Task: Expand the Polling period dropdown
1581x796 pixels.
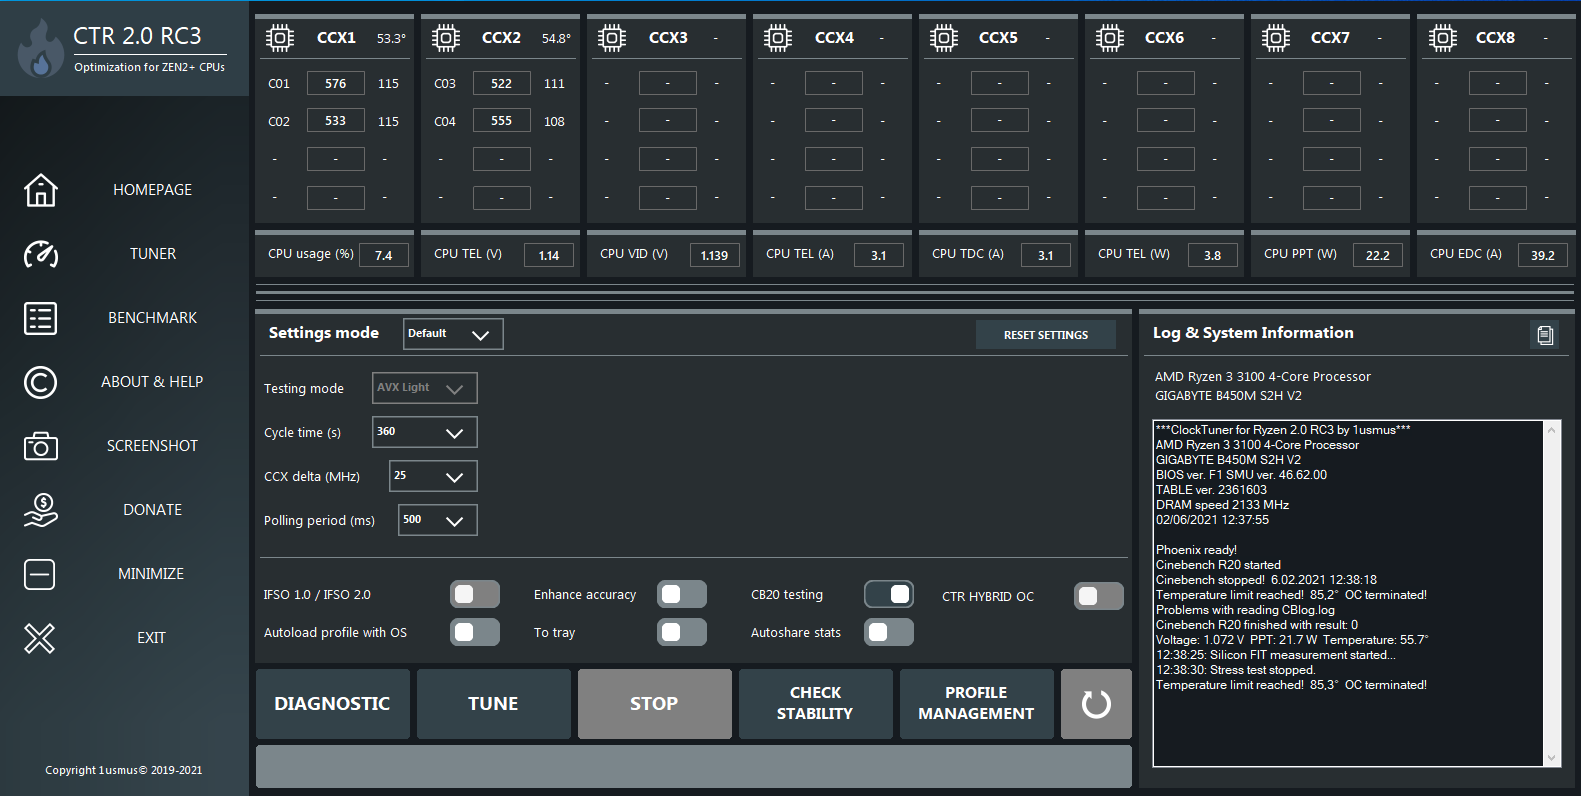Action: click(438, 520)
